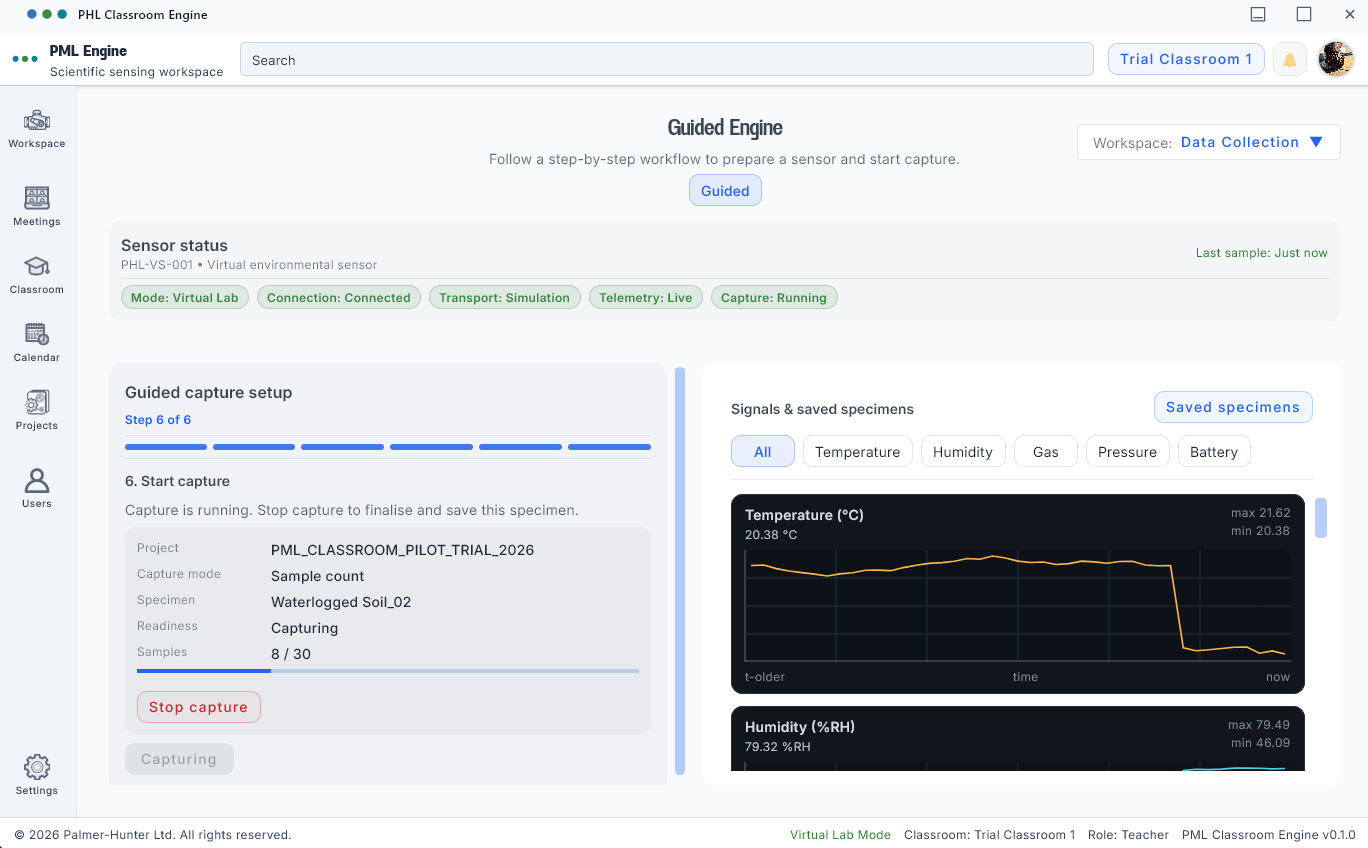Click the Capture: Running status chip

click(x=774, y=297)
